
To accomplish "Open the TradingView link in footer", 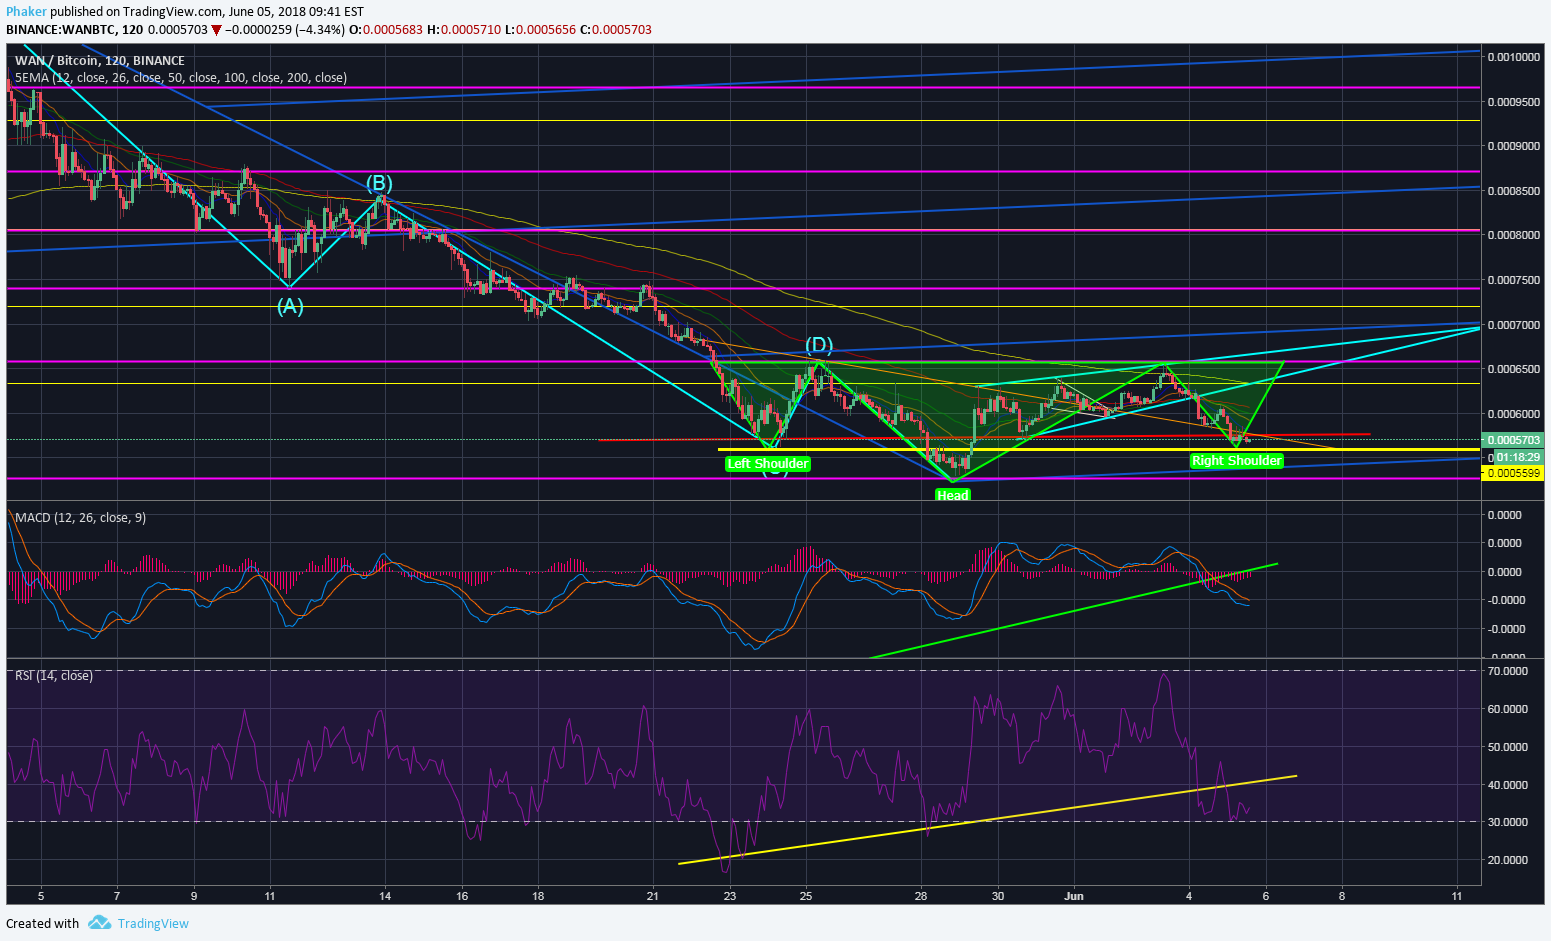I will pos(153,923).
